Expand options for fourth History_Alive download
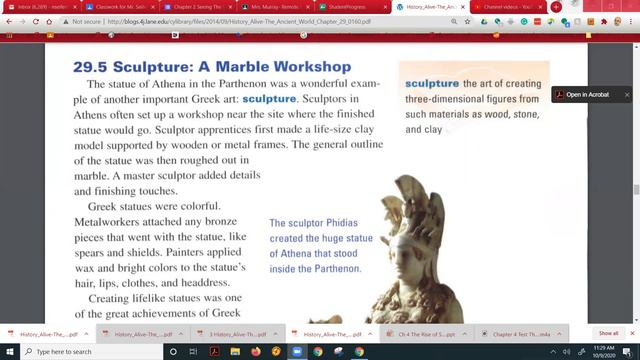640x360 pixels. pyautogui.click(x=370, y=334)
